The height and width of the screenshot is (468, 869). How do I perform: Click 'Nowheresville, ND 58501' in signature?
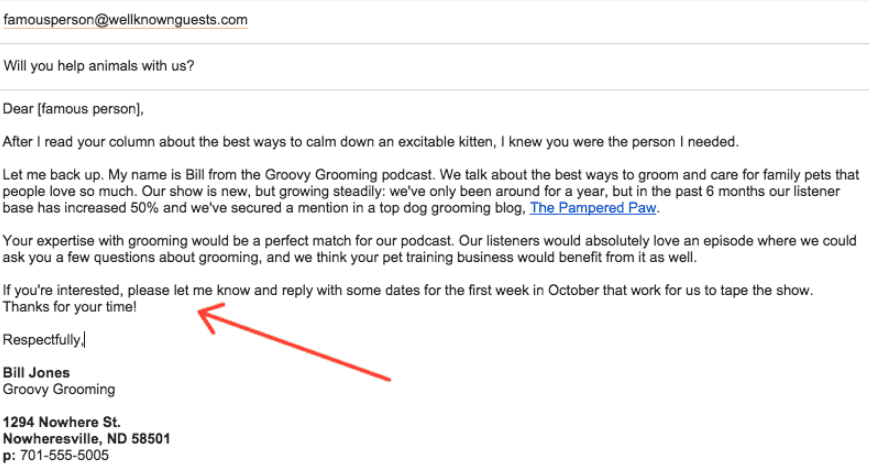(86, 439)
